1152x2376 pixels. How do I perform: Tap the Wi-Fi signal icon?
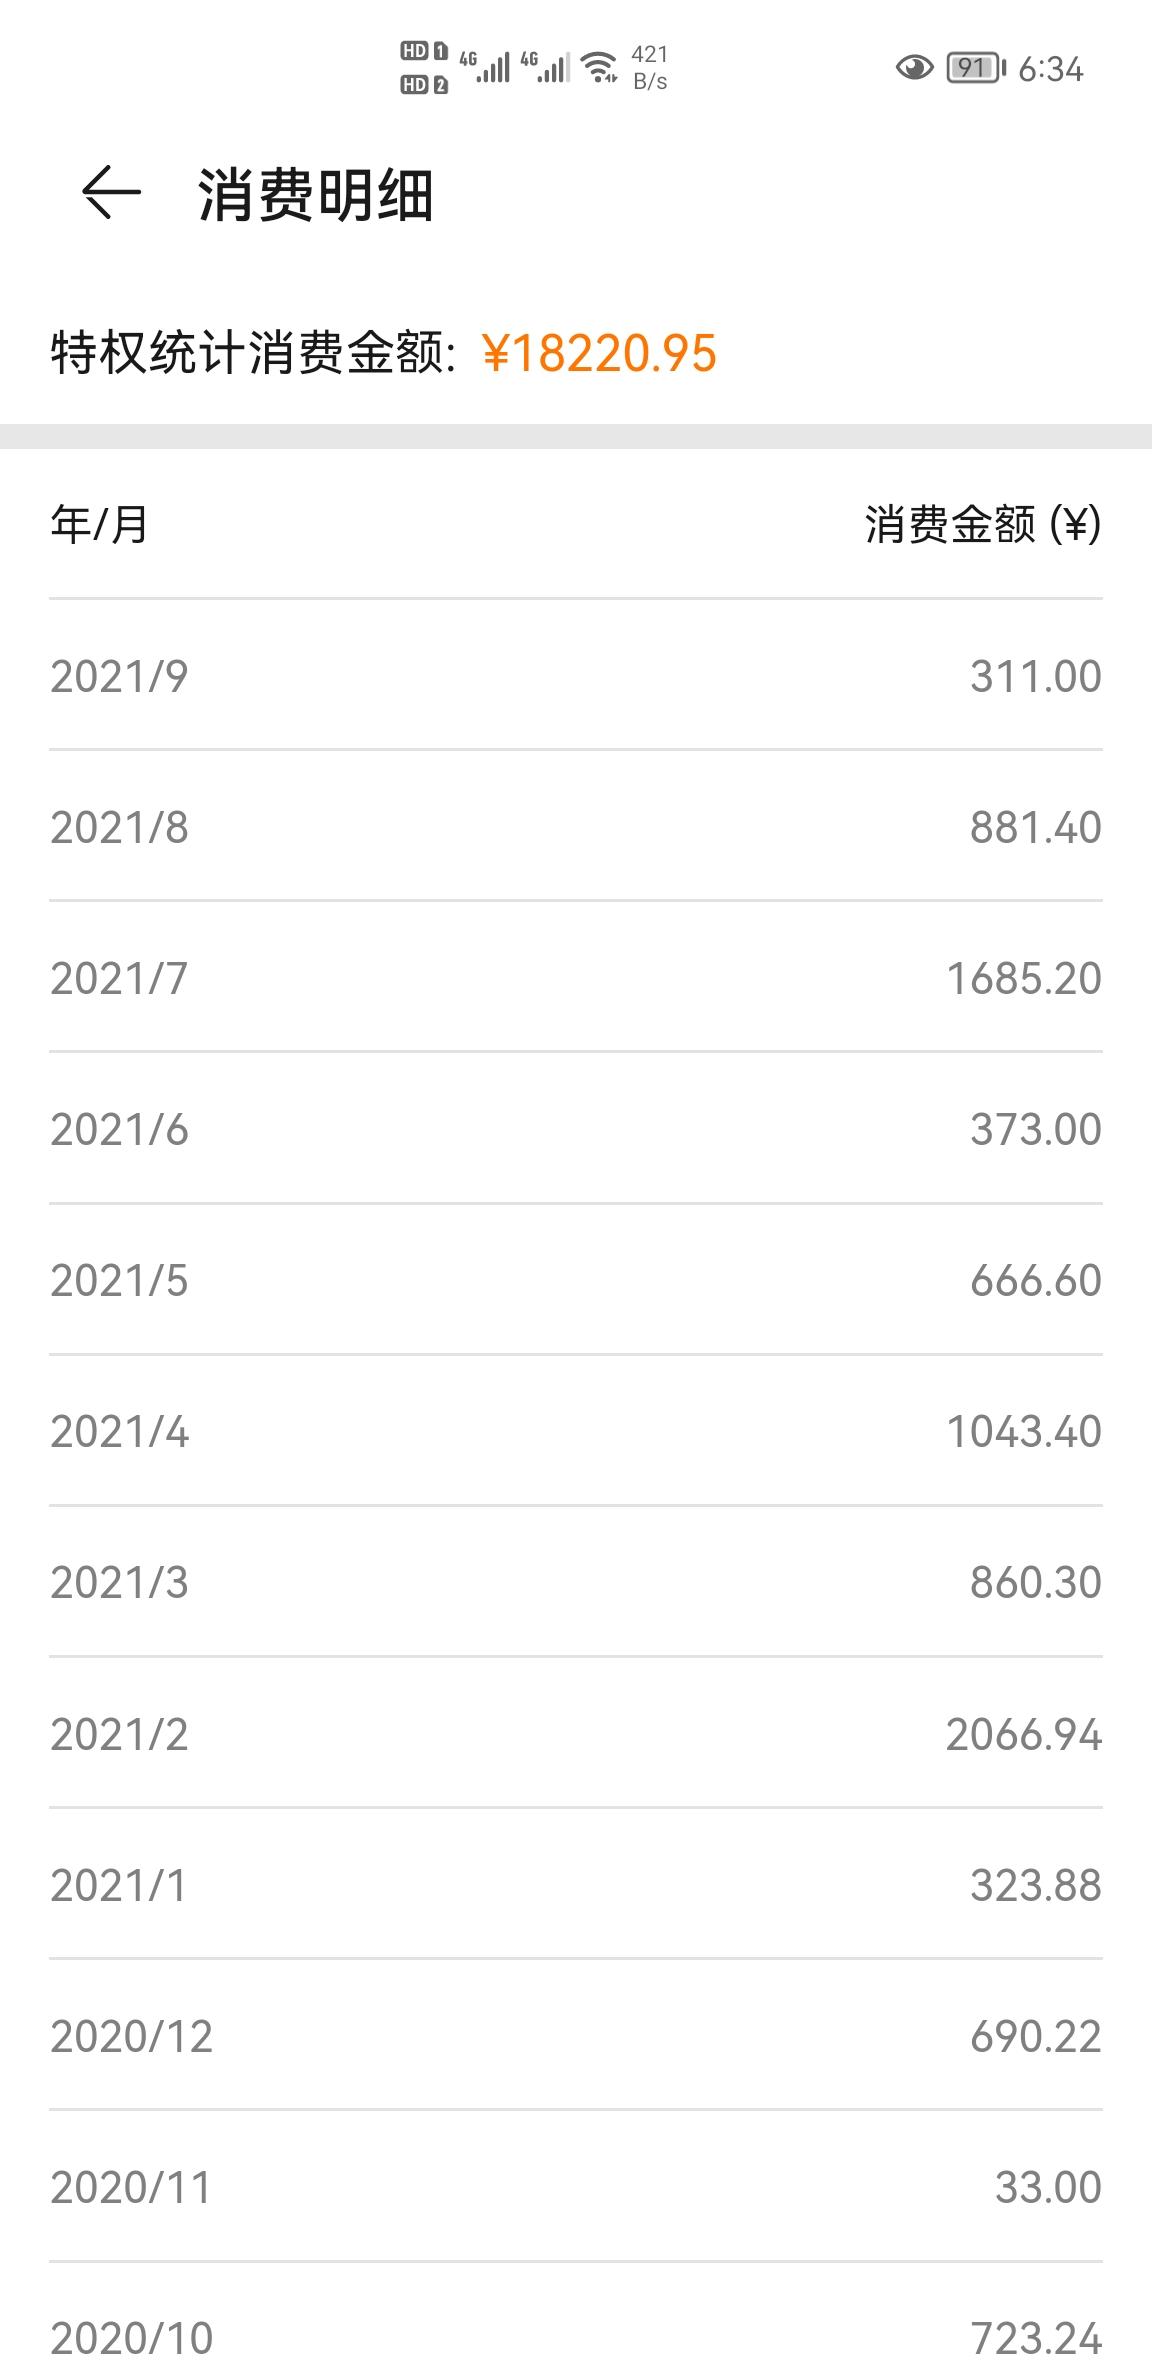pyautogui.click(x=600, y=67)
